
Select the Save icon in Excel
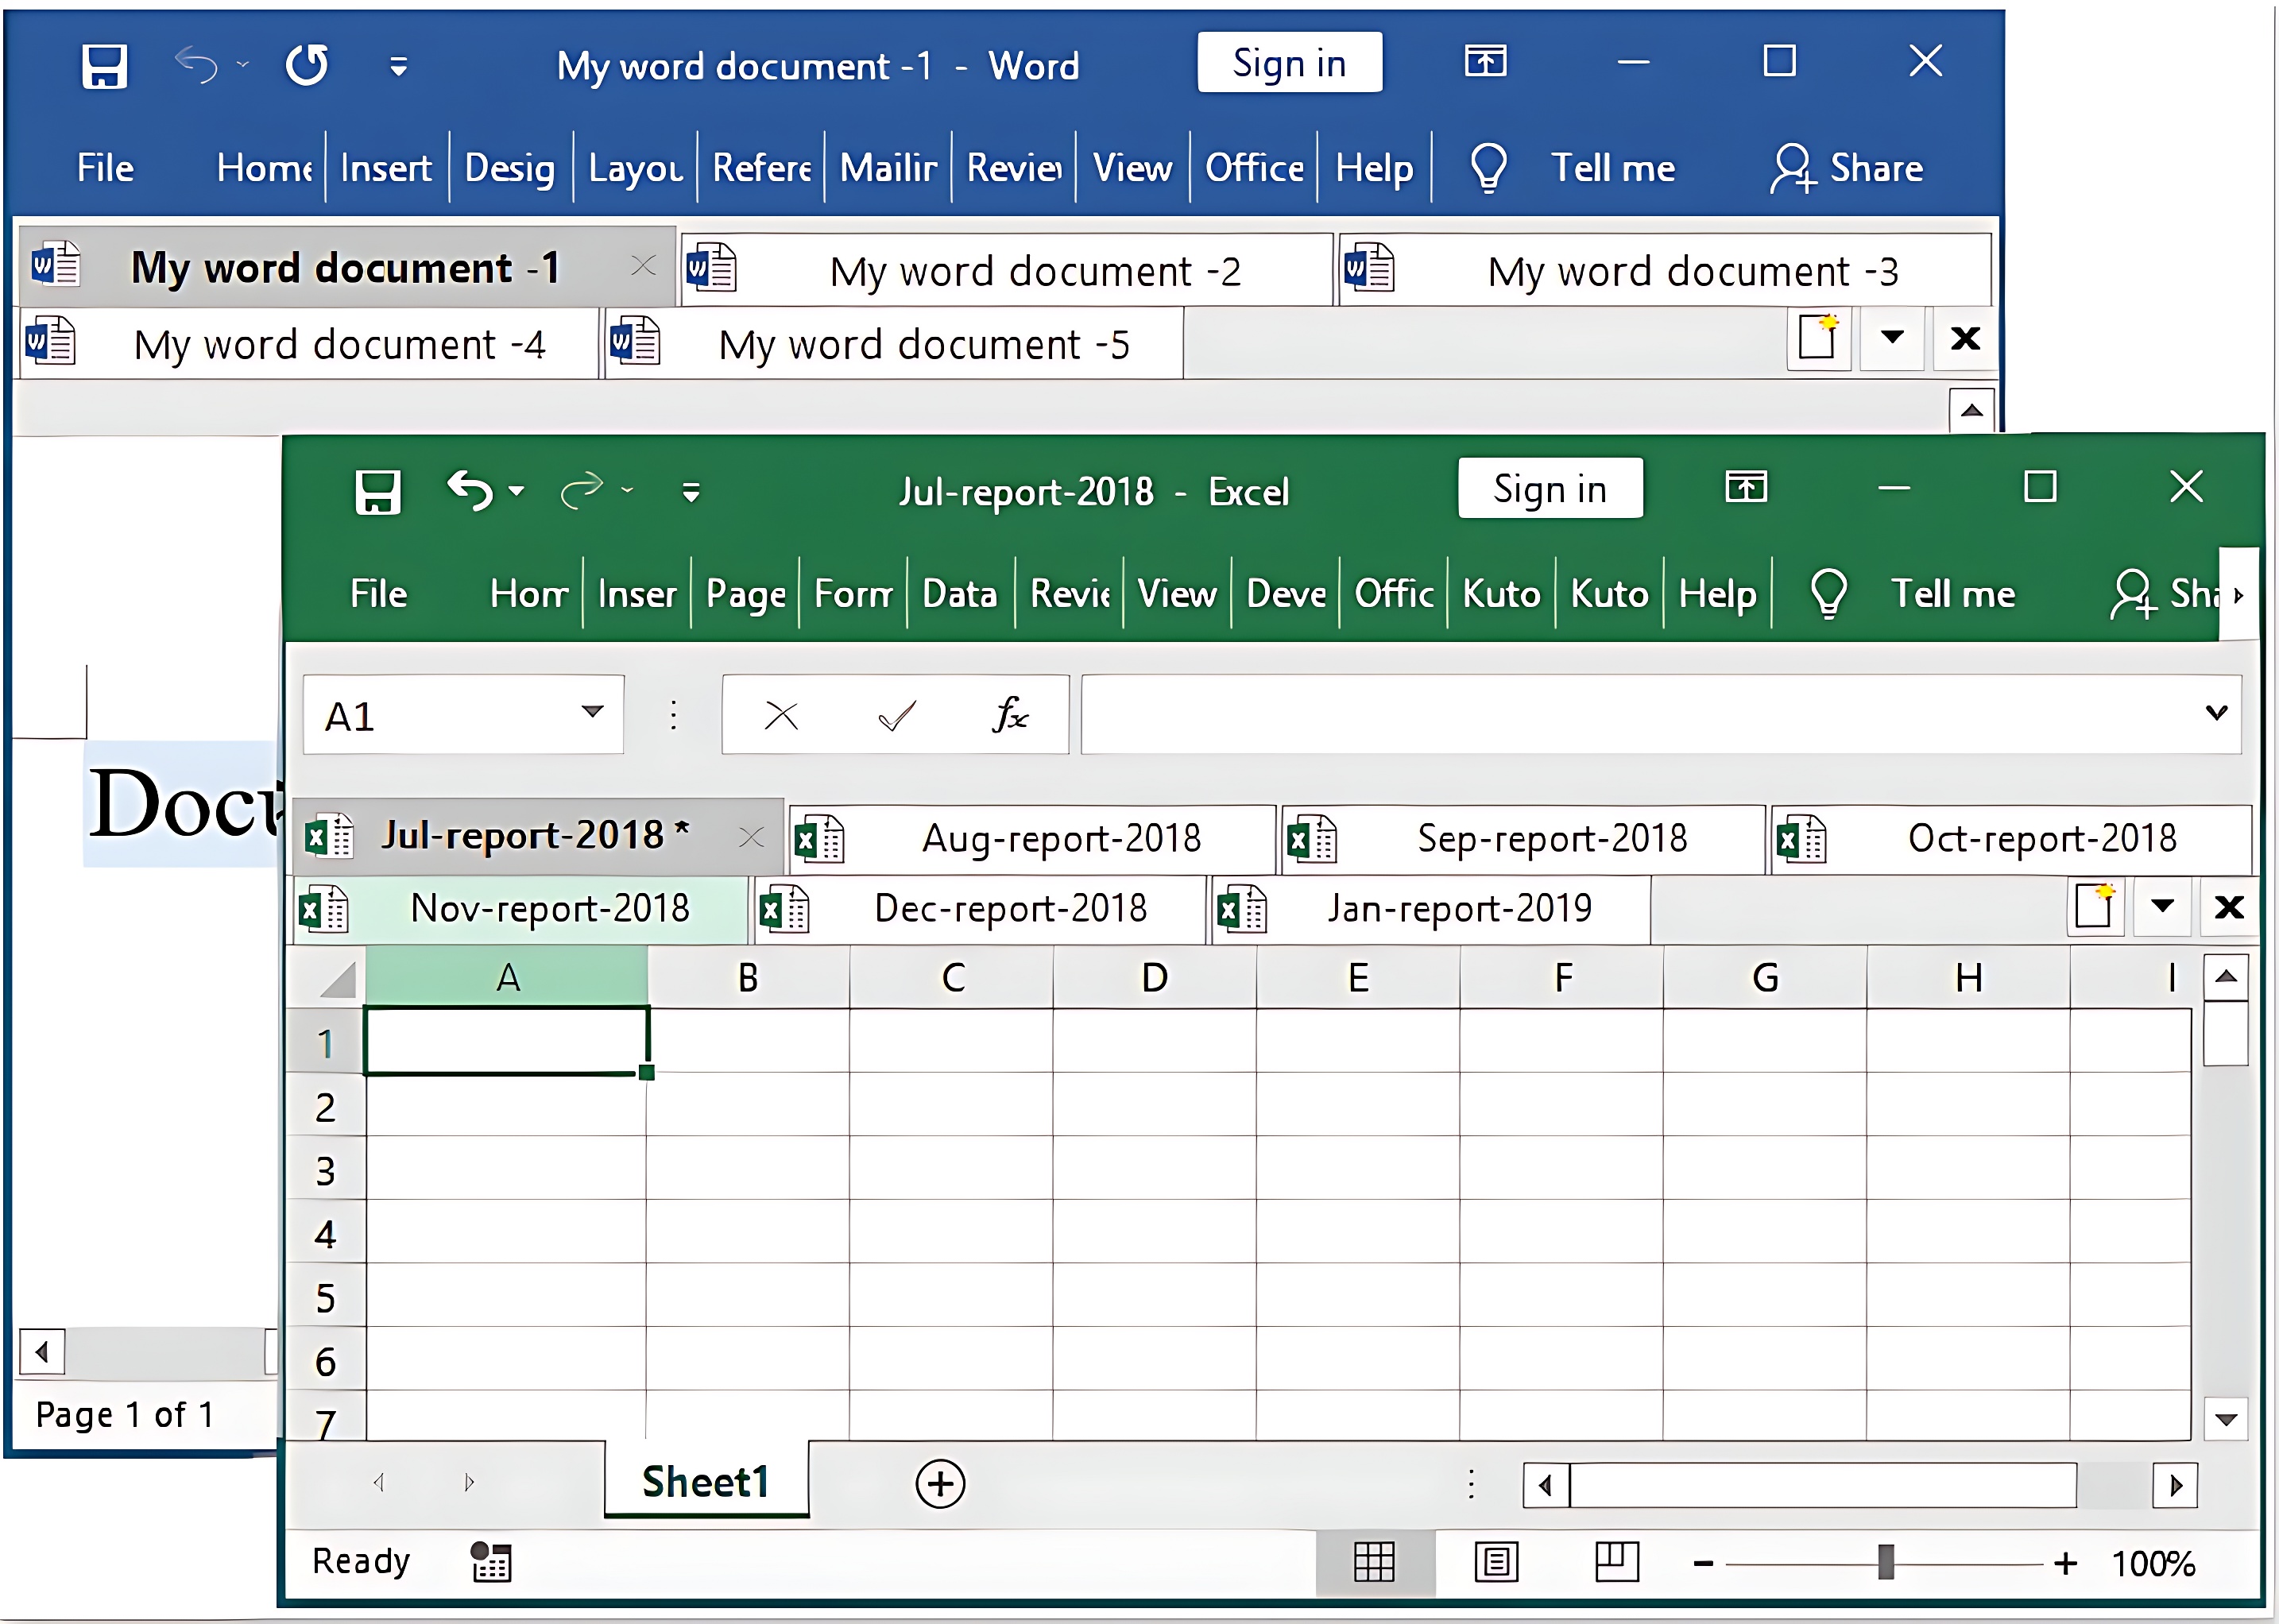377,489
